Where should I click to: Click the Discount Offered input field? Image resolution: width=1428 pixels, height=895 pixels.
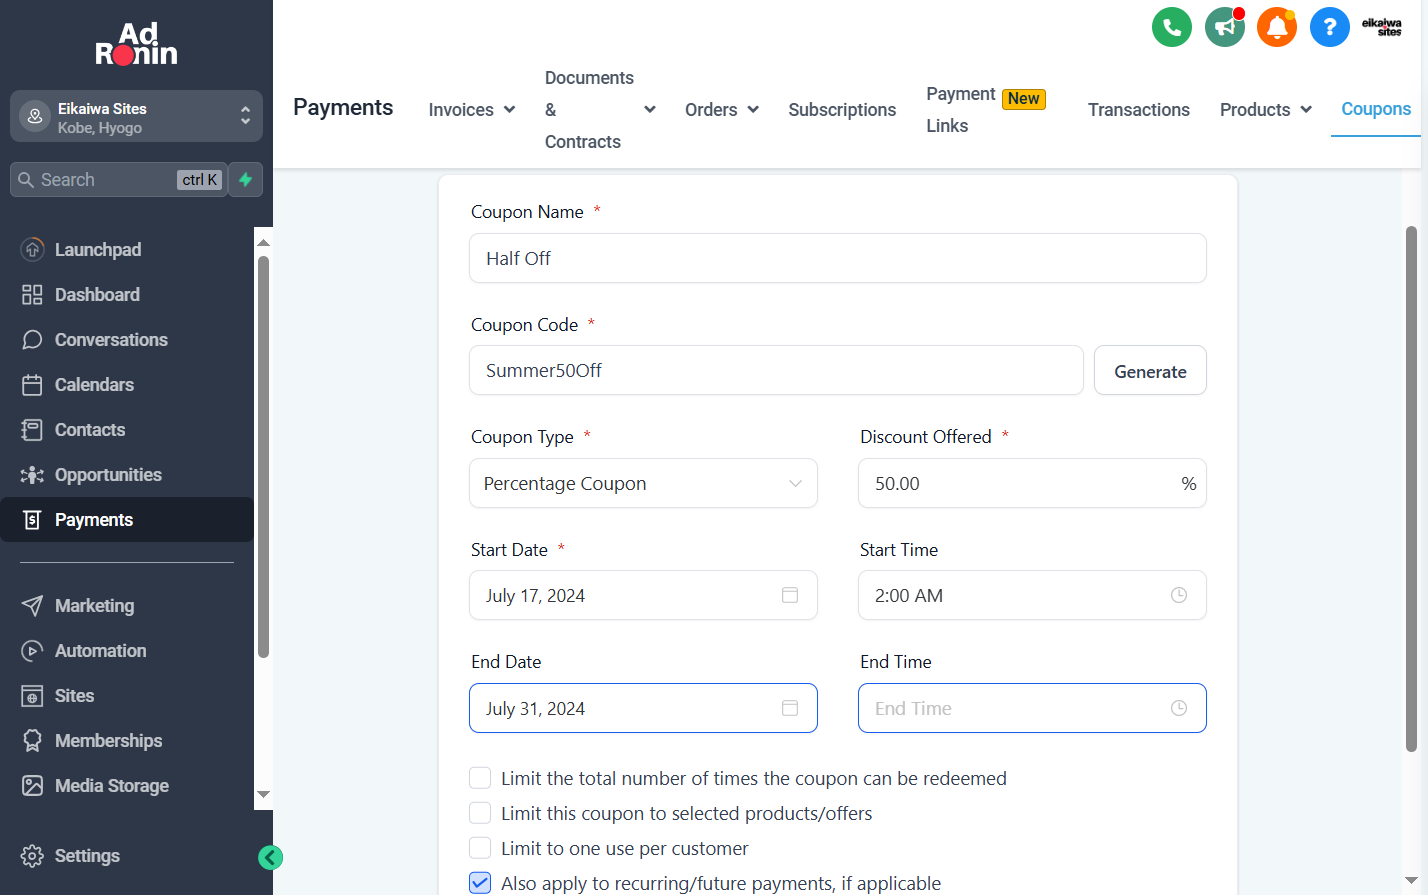pyautogui.click(x=1032, y=483)
